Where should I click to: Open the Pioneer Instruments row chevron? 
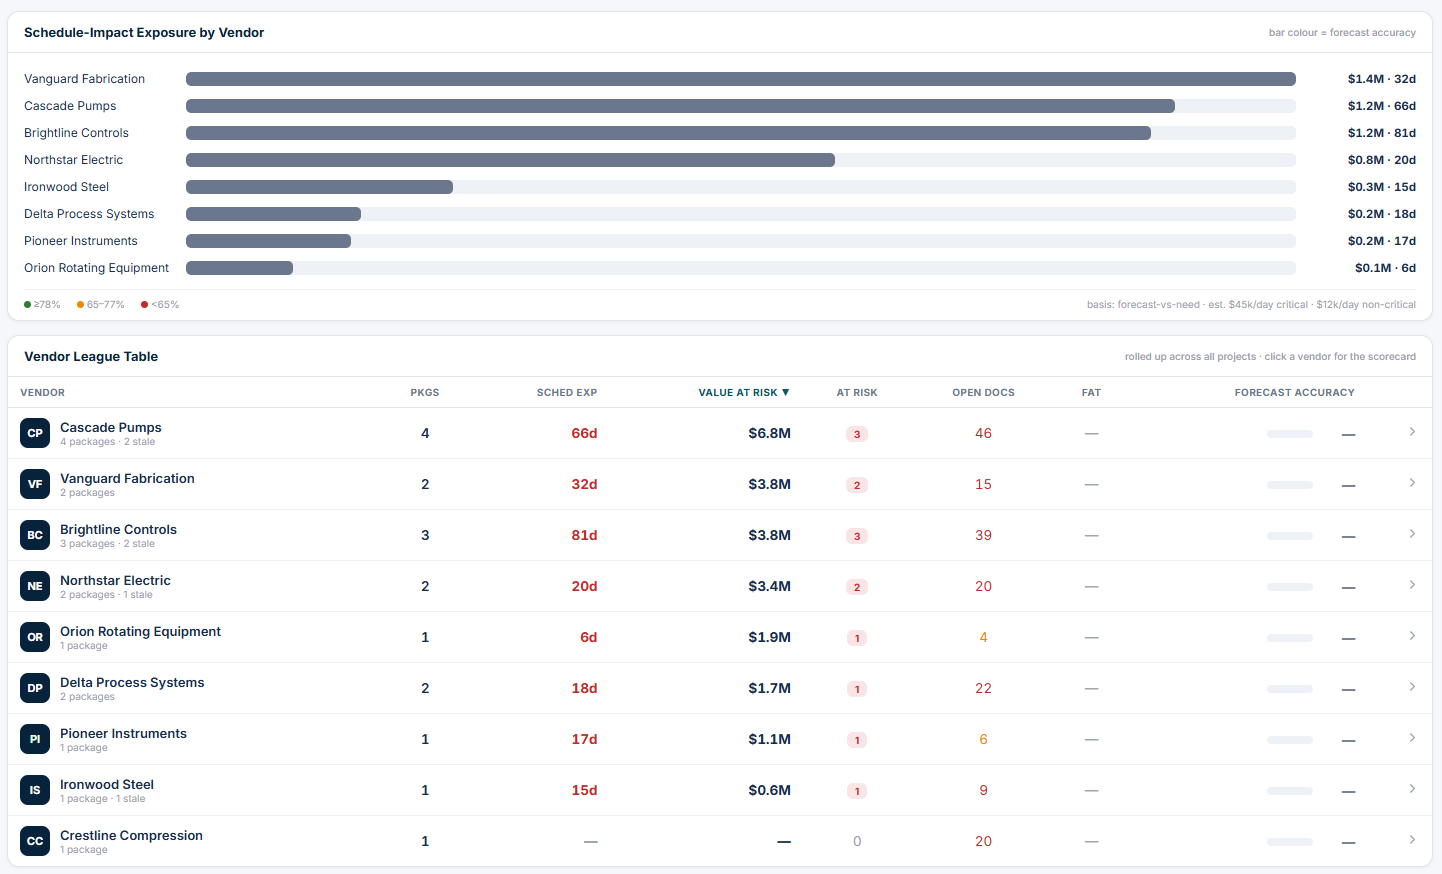[x=1412, y=738]
